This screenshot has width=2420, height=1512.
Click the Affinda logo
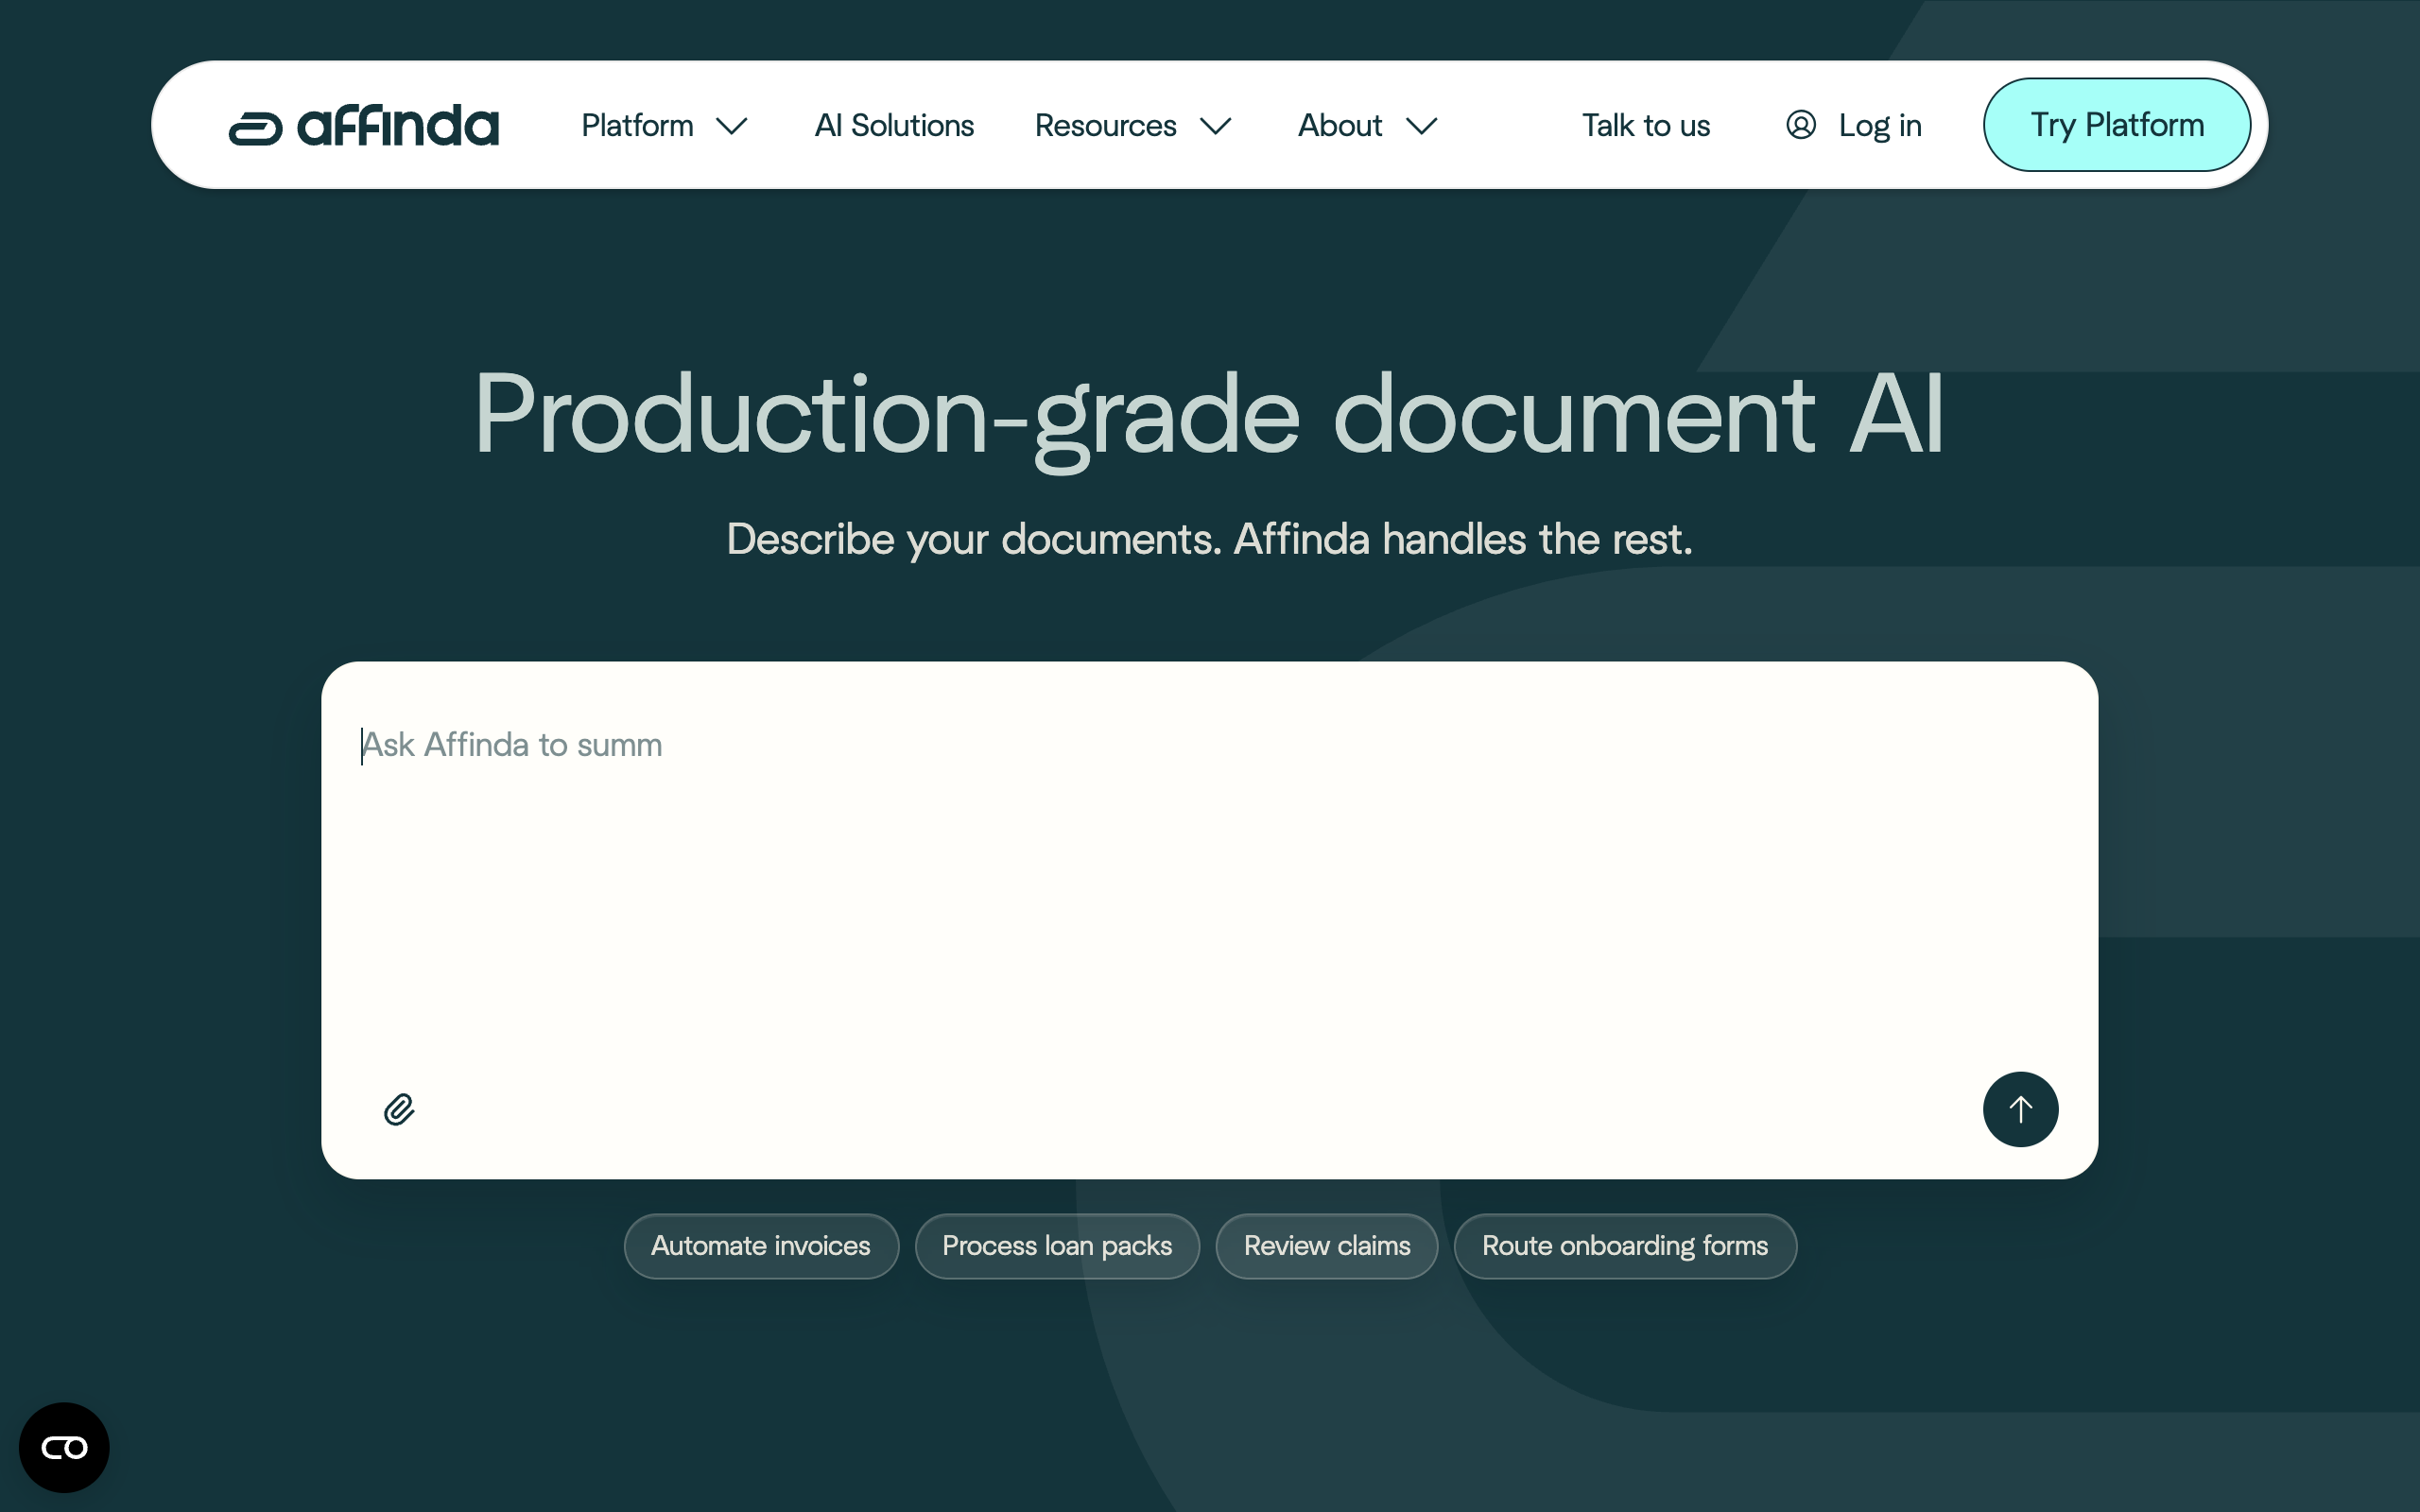(363, 126)
